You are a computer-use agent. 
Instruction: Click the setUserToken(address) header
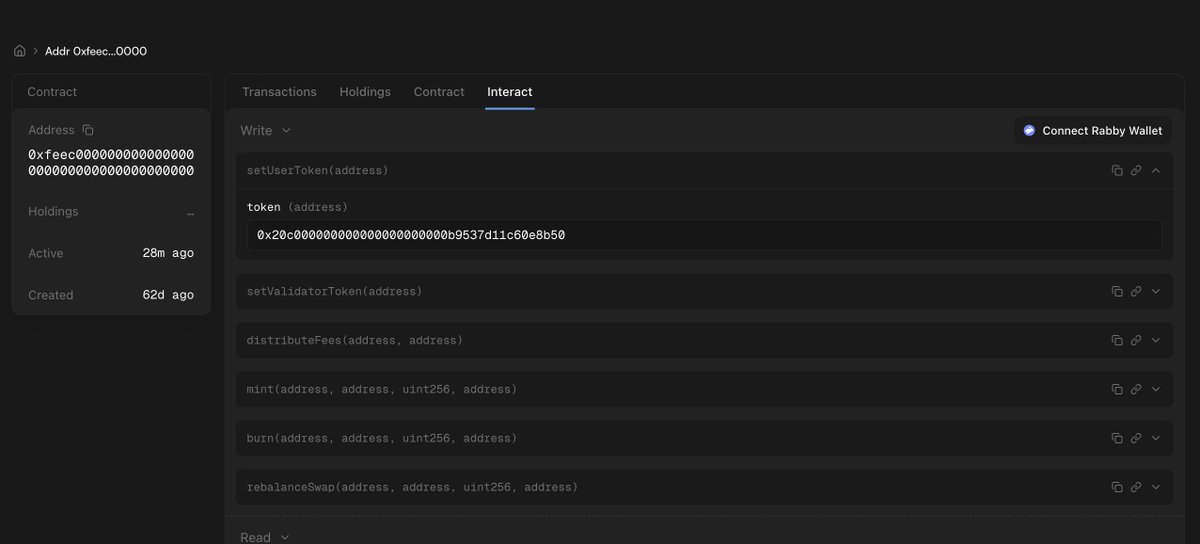tap(318, 171)
